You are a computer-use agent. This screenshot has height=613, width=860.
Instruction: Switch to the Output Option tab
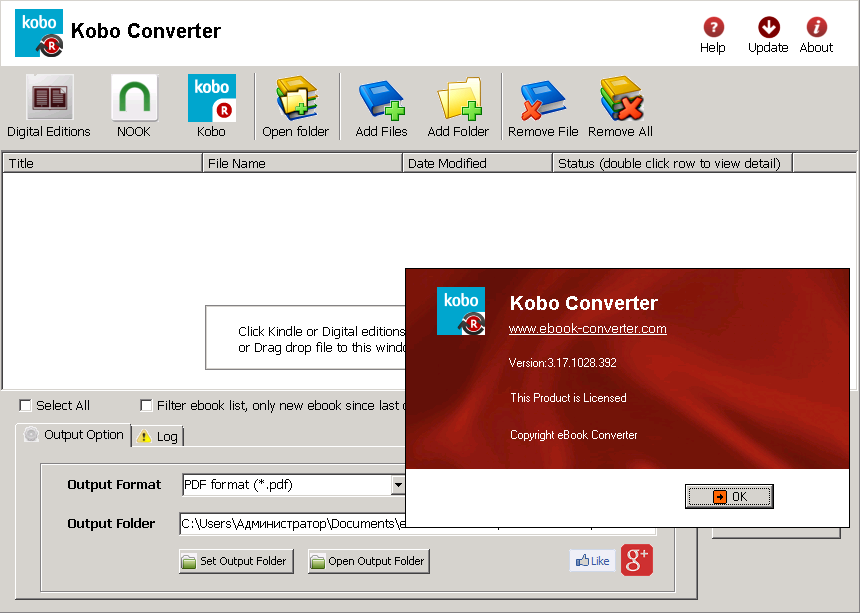pos(73,435)
